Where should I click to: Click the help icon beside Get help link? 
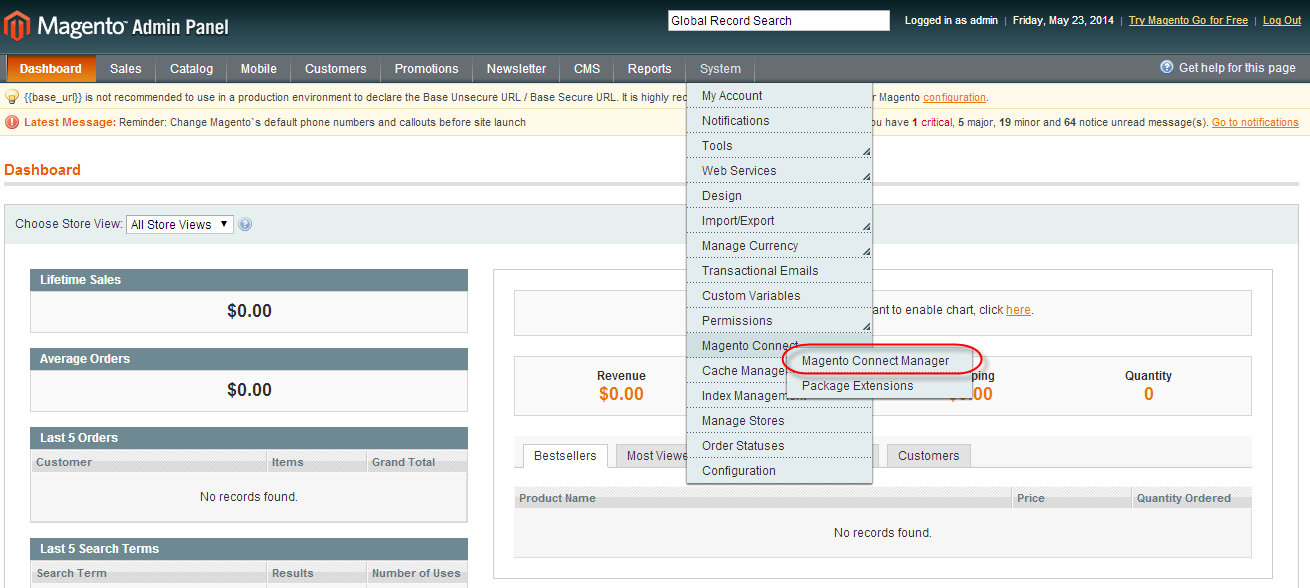point(1166,67)
